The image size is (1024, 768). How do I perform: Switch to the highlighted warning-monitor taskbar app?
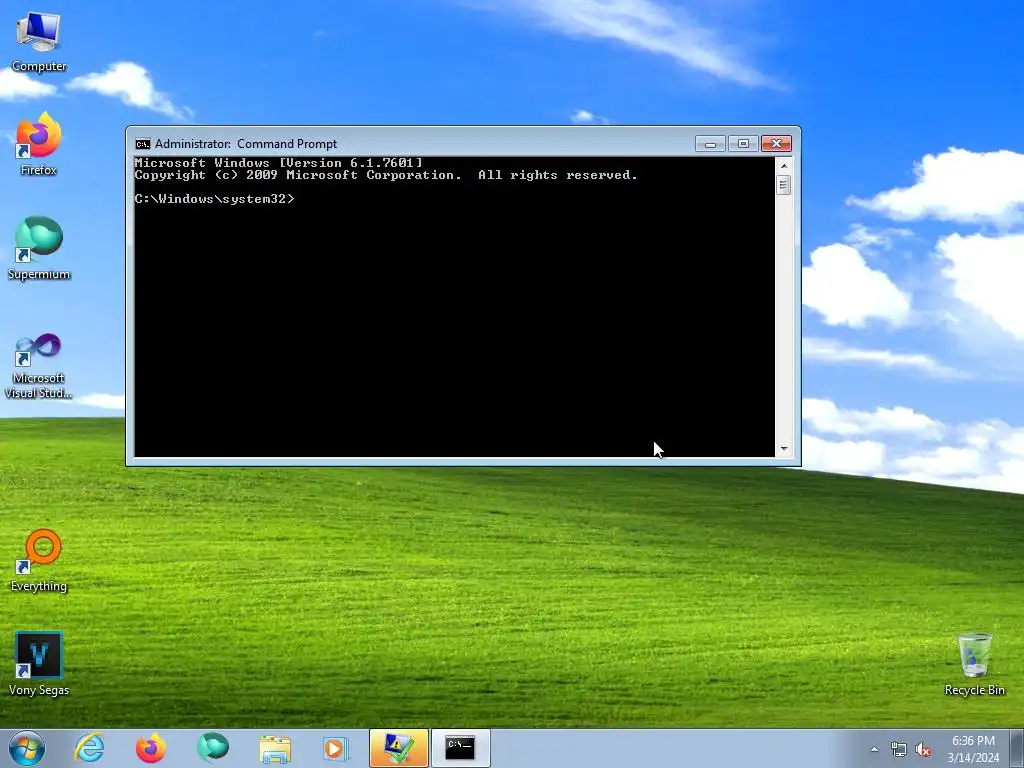pos(398,748)
